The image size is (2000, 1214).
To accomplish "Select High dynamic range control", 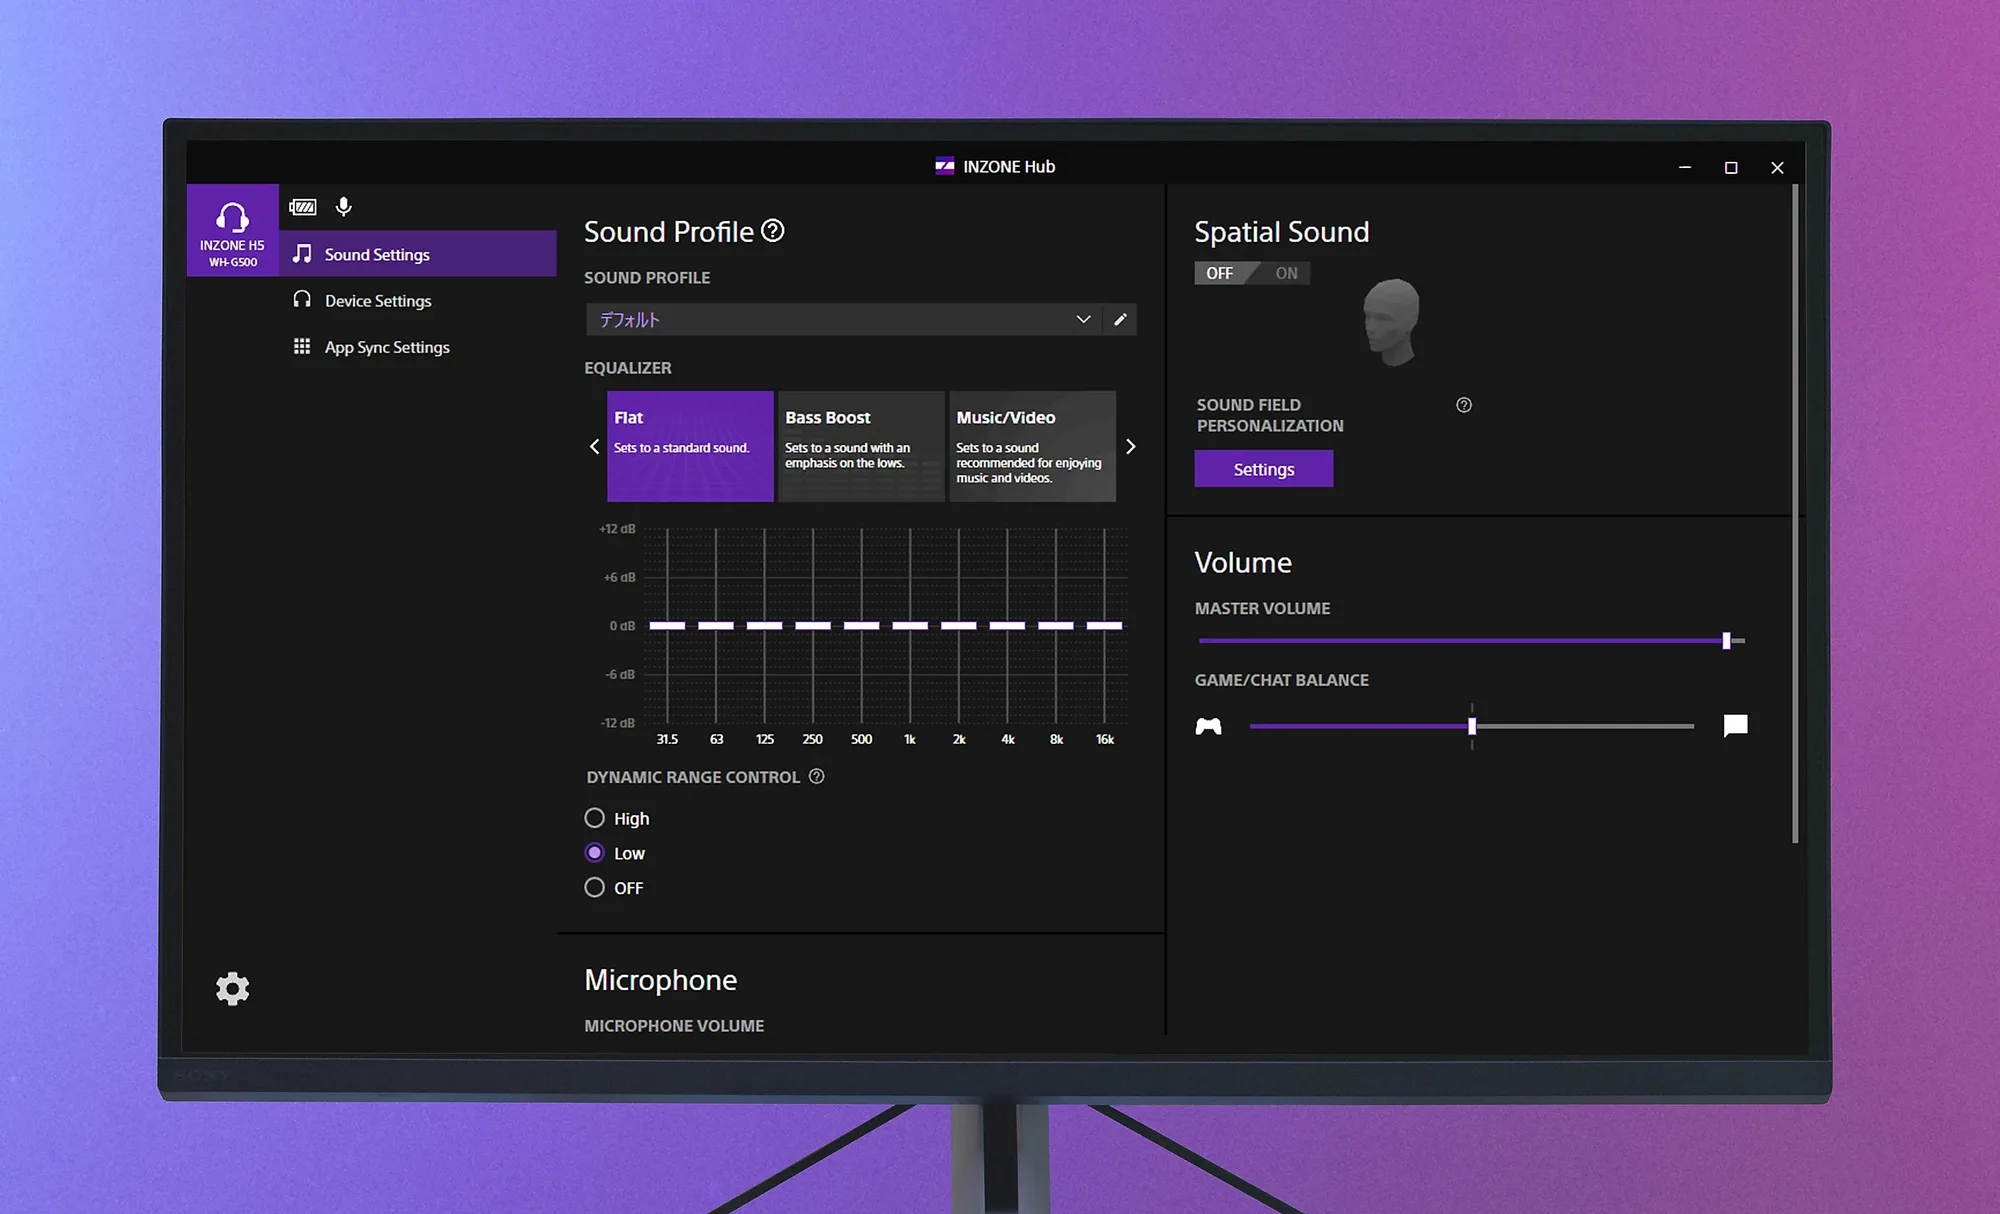I will point(617,818).
